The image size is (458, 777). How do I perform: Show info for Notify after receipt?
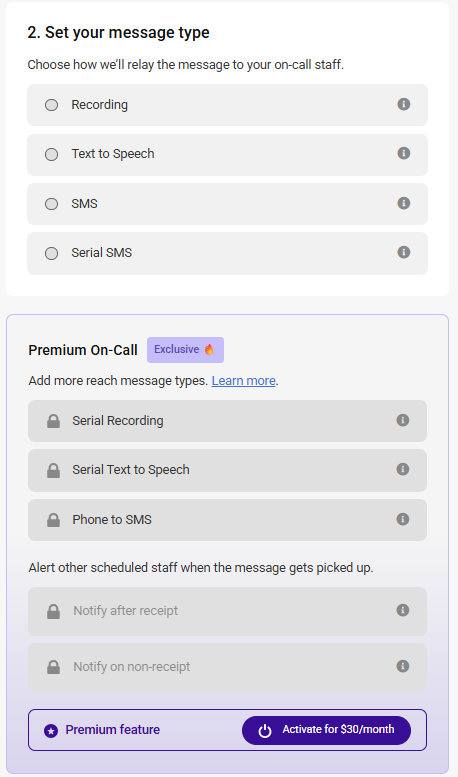(x=402, y=610)
